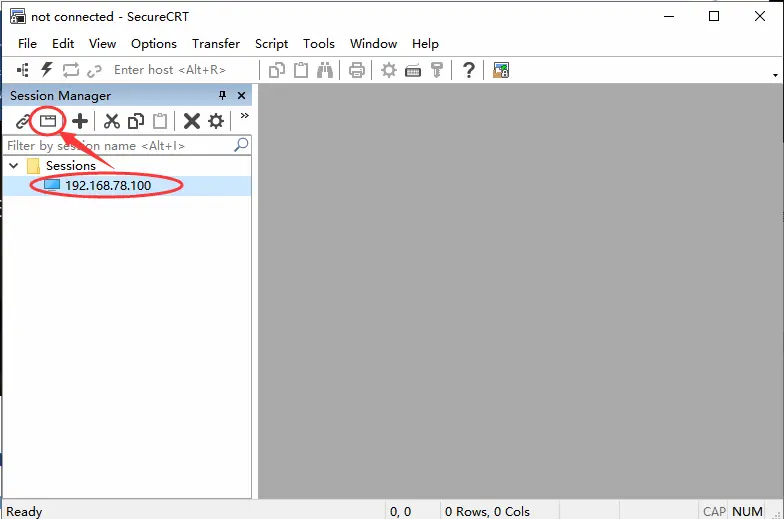The image size is (784, 519).
Task: Click the Quick Connect lightning icon
Action: (46, 70)
